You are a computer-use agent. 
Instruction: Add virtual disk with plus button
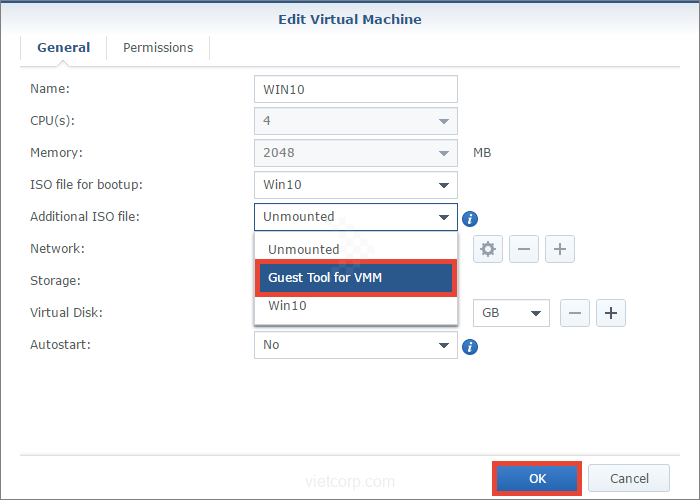(611, 313)
